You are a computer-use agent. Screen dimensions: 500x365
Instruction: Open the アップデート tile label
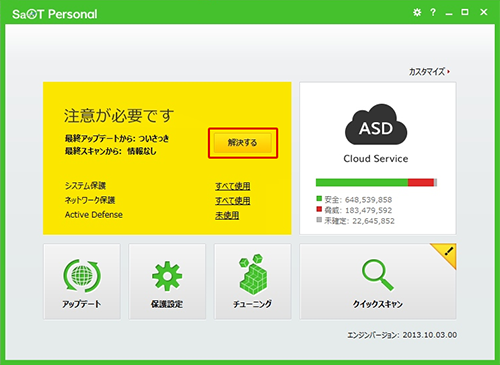82,304
